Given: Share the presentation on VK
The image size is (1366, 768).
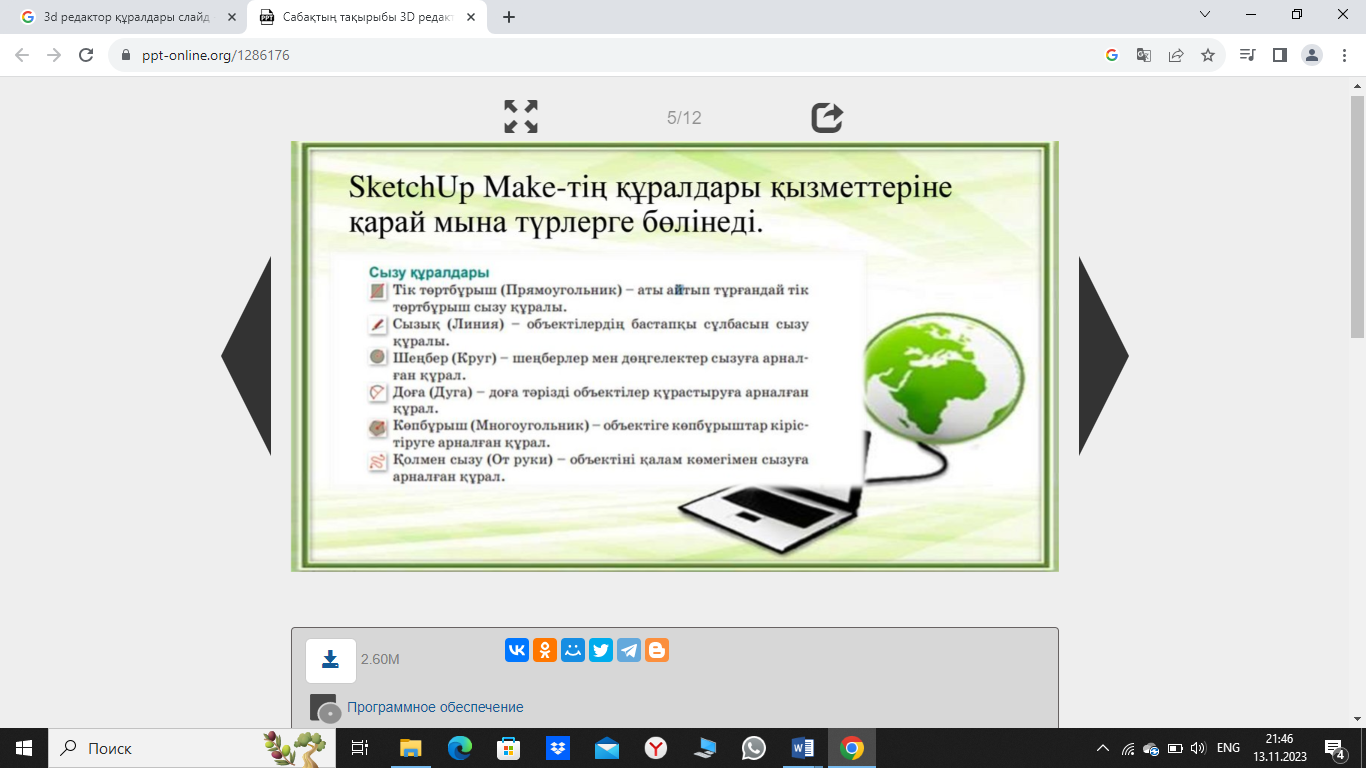Looking at the screenshot, I should coord(517,650).
